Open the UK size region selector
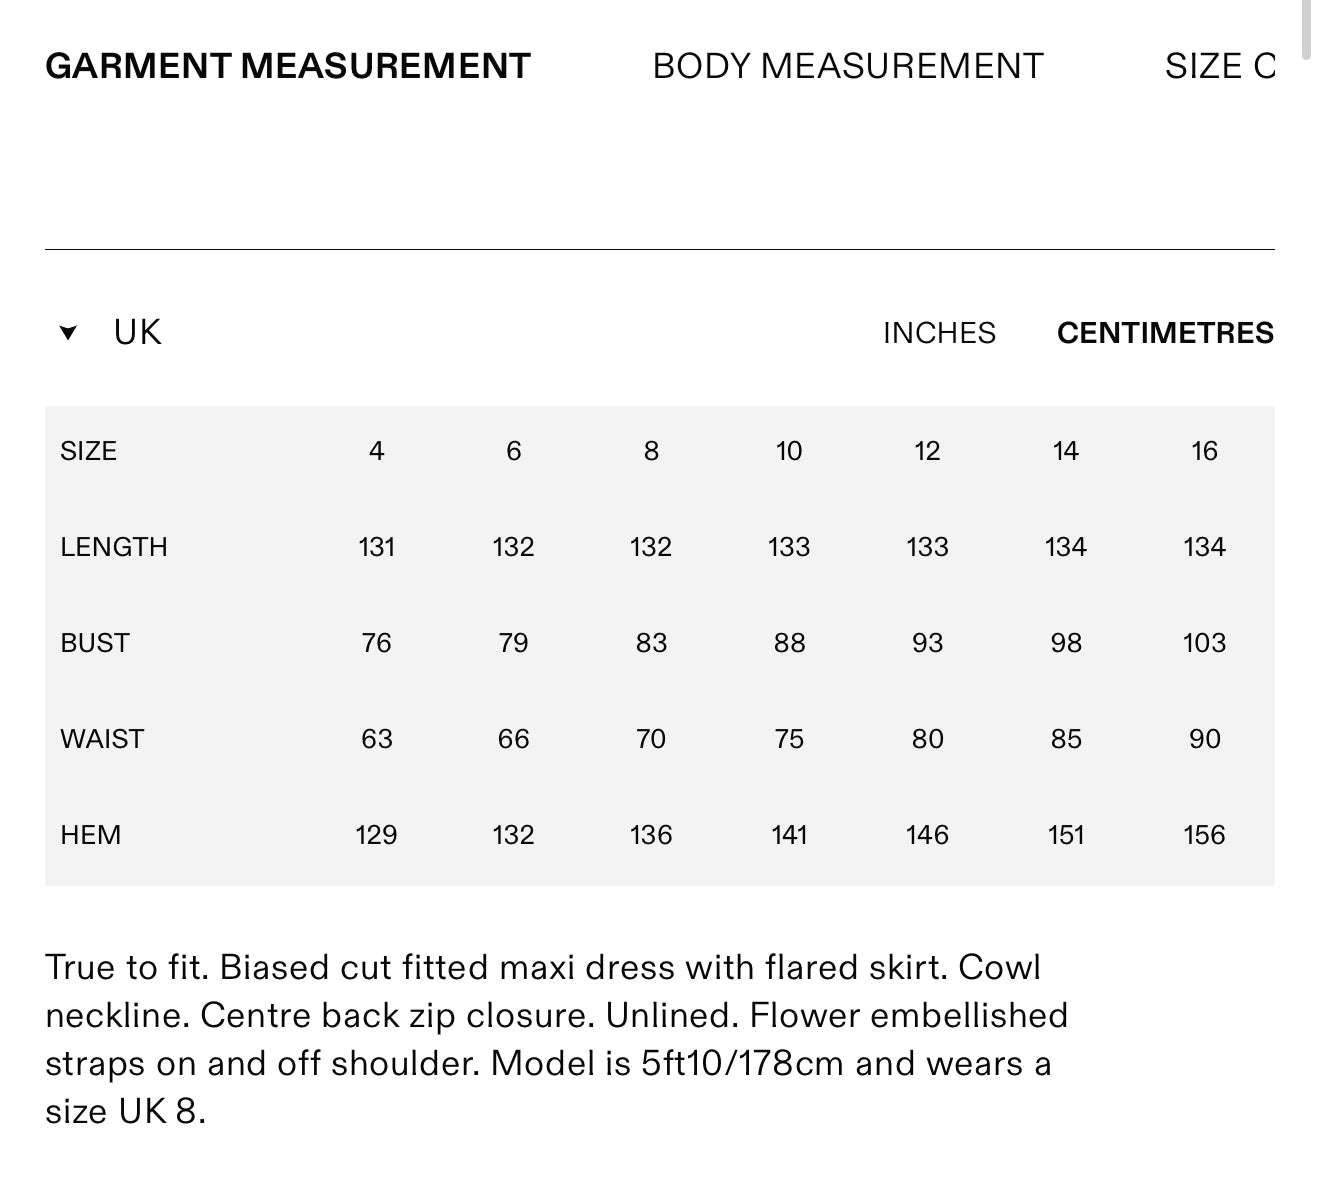 pyautogui.click(x=137, y=332)
